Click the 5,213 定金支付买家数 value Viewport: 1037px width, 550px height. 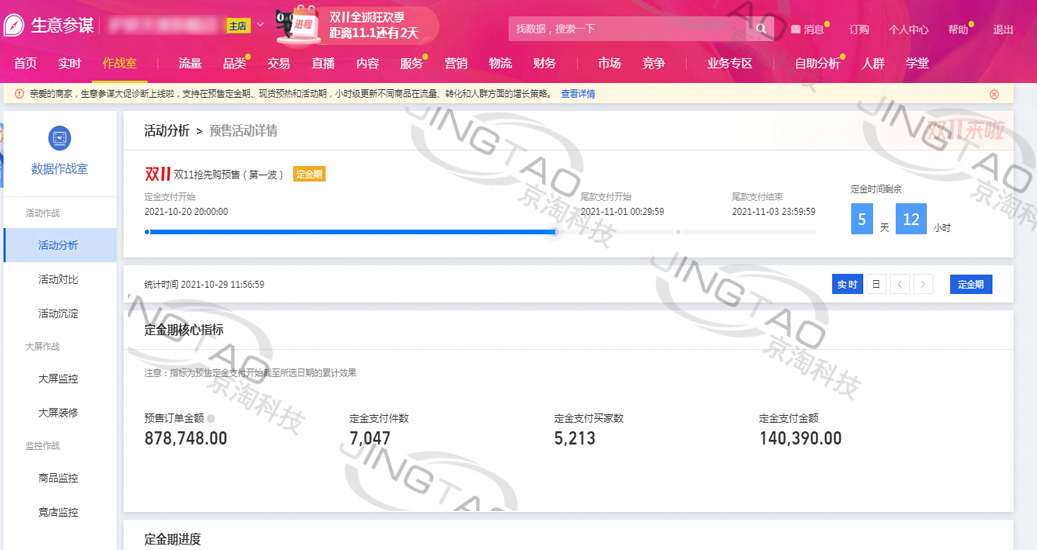(575, 438)
